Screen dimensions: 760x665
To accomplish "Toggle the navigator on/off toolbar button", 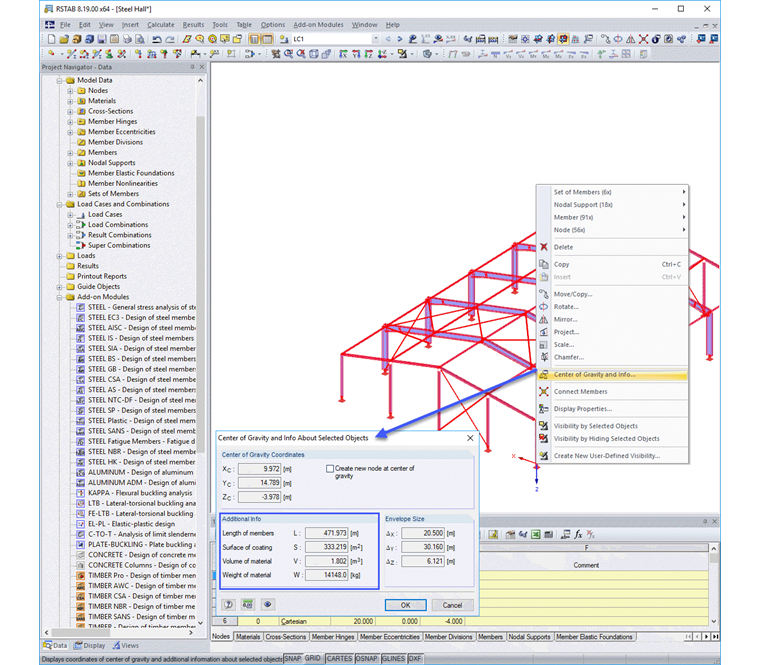I will 254,39.
